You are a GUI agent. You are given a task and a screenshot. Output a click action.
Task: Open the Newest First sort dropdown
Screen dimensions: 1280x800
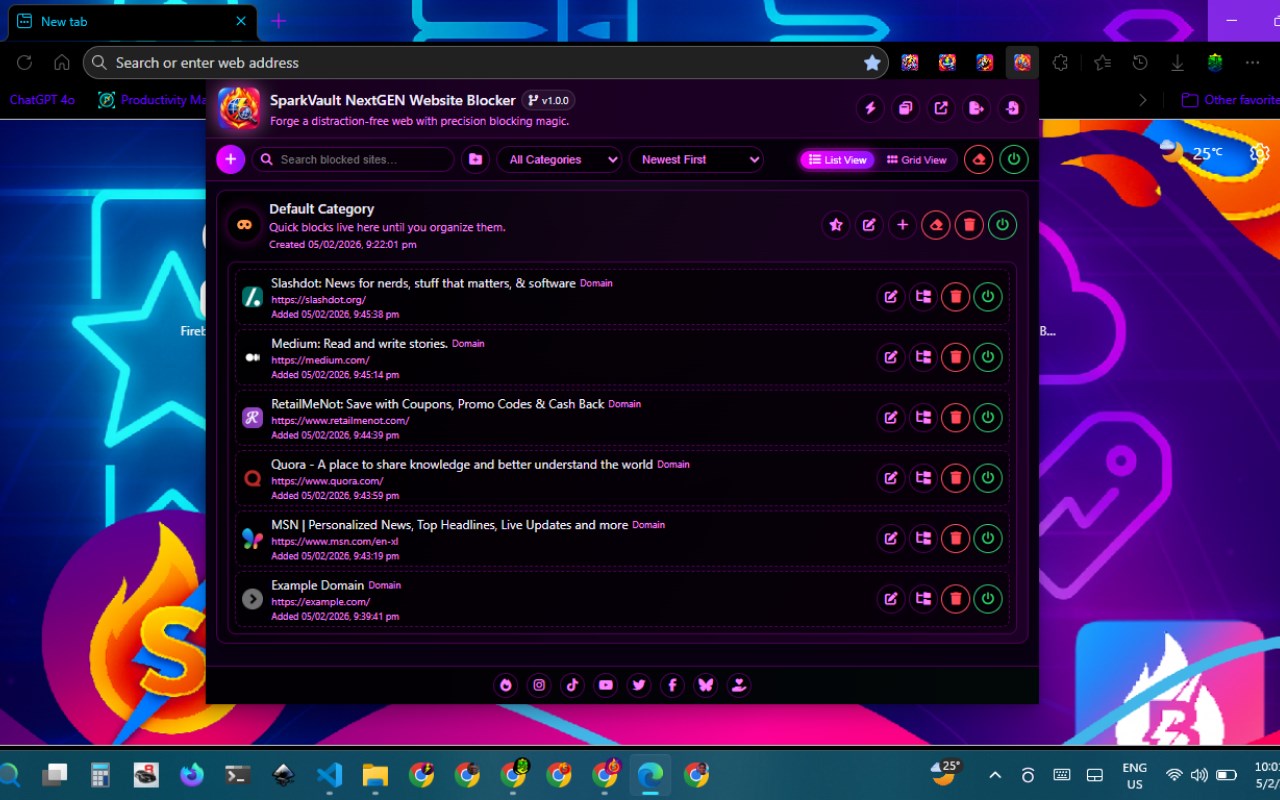tap(696, 159)
